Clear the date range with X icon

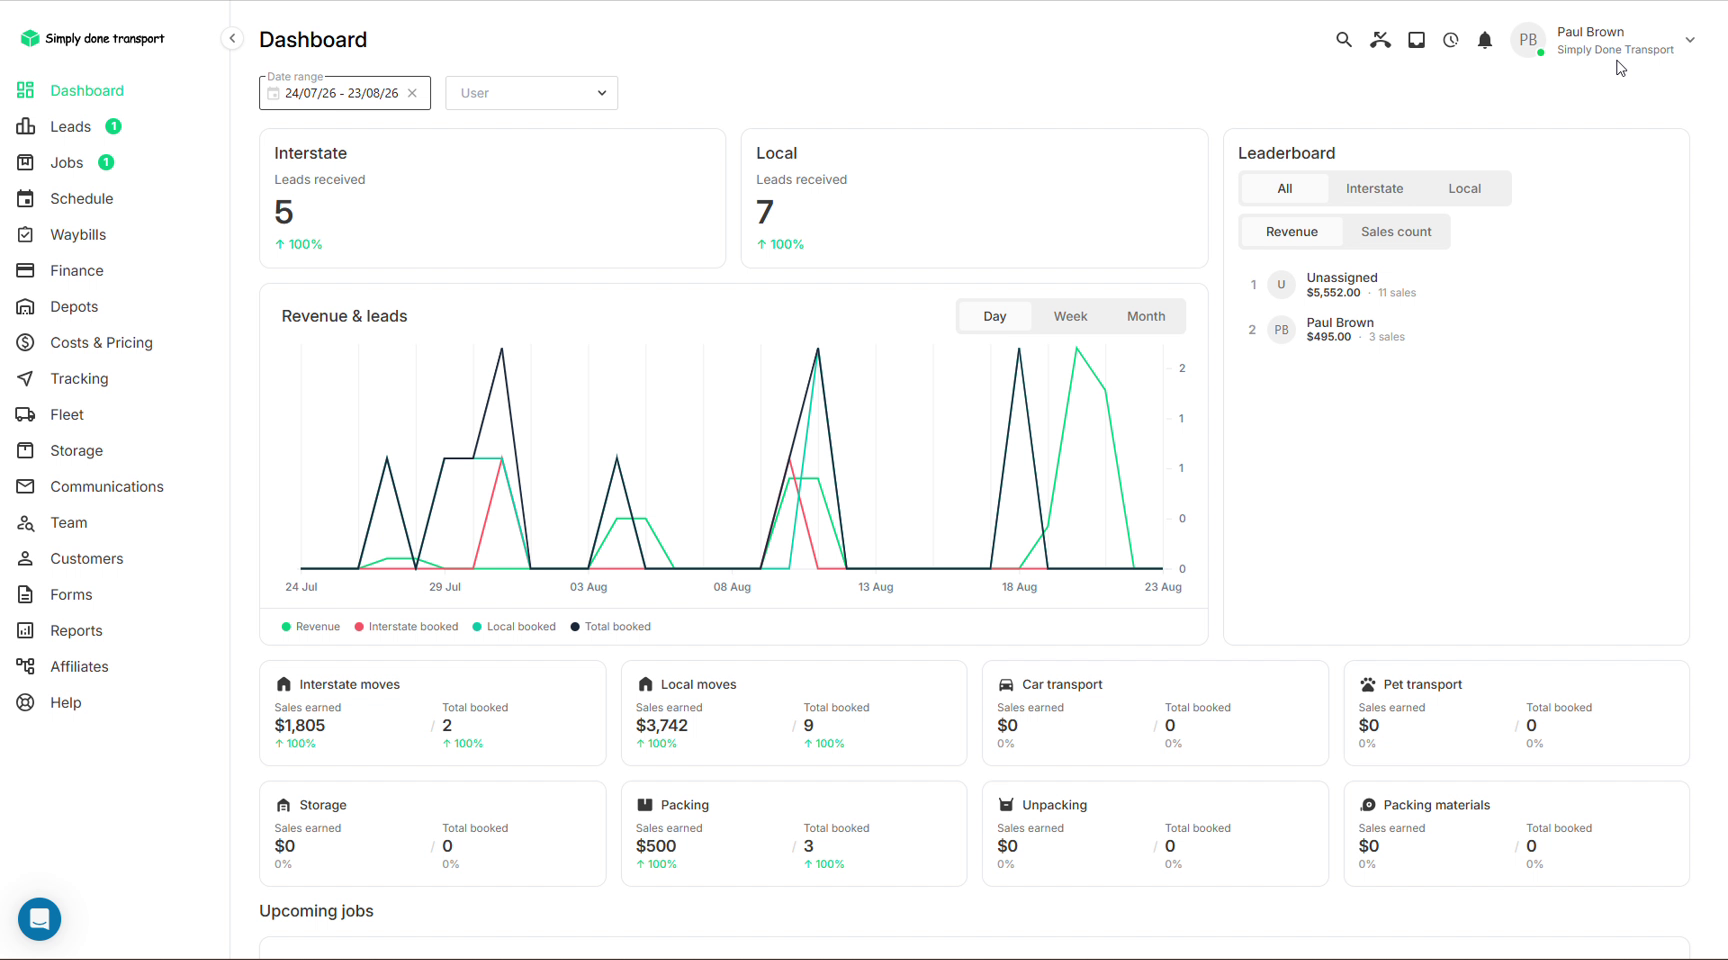coord(412,93)
